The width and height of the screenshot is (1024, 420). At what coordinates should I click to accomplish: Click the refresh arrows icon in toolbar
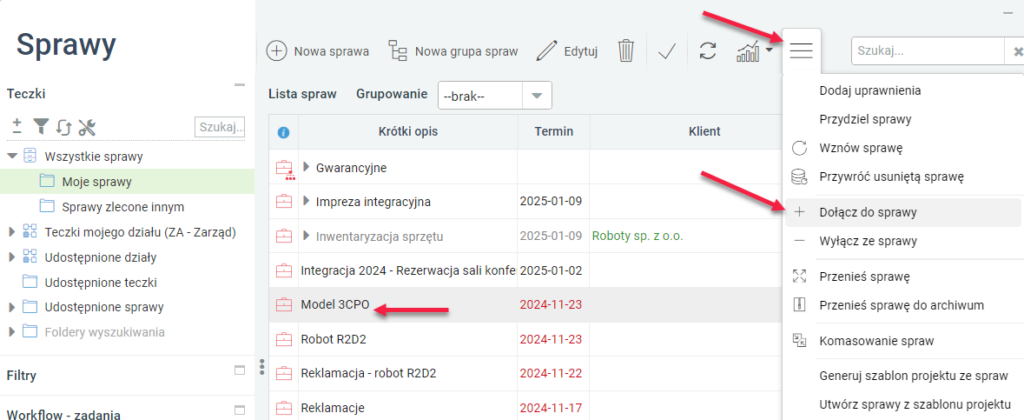click(x=707, y=51)
